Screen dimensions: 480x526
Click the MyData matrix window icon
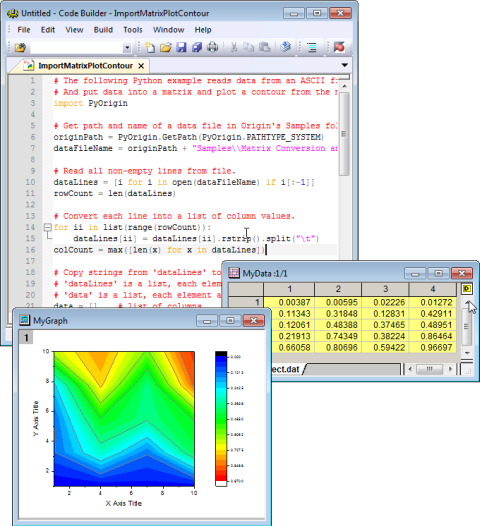[x=234, y=273]
